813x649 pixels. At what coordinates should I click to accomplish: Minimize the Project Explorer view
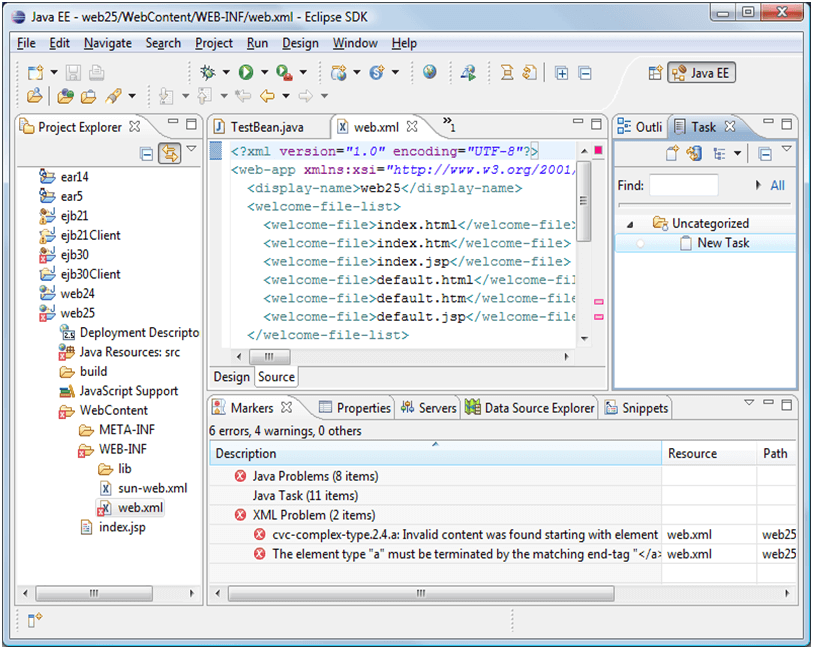pos(173,122)
